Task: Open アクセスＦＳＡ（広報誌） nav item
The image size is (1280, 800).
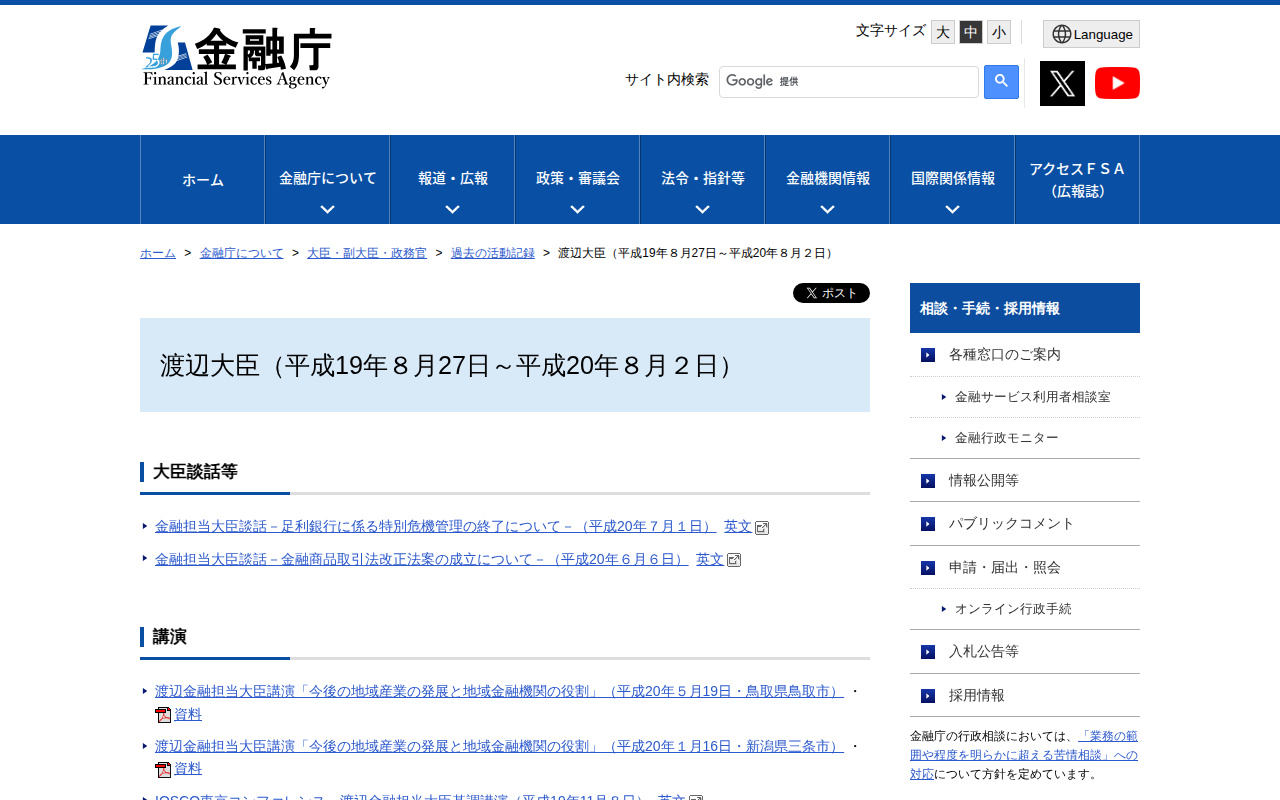Action: click(x=1077, y=180)
